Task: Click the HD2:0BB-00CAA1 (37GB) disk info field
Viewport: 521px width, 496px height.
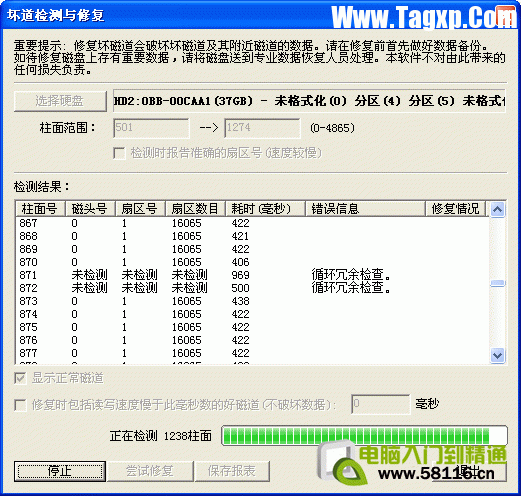Action: [309, 101]
